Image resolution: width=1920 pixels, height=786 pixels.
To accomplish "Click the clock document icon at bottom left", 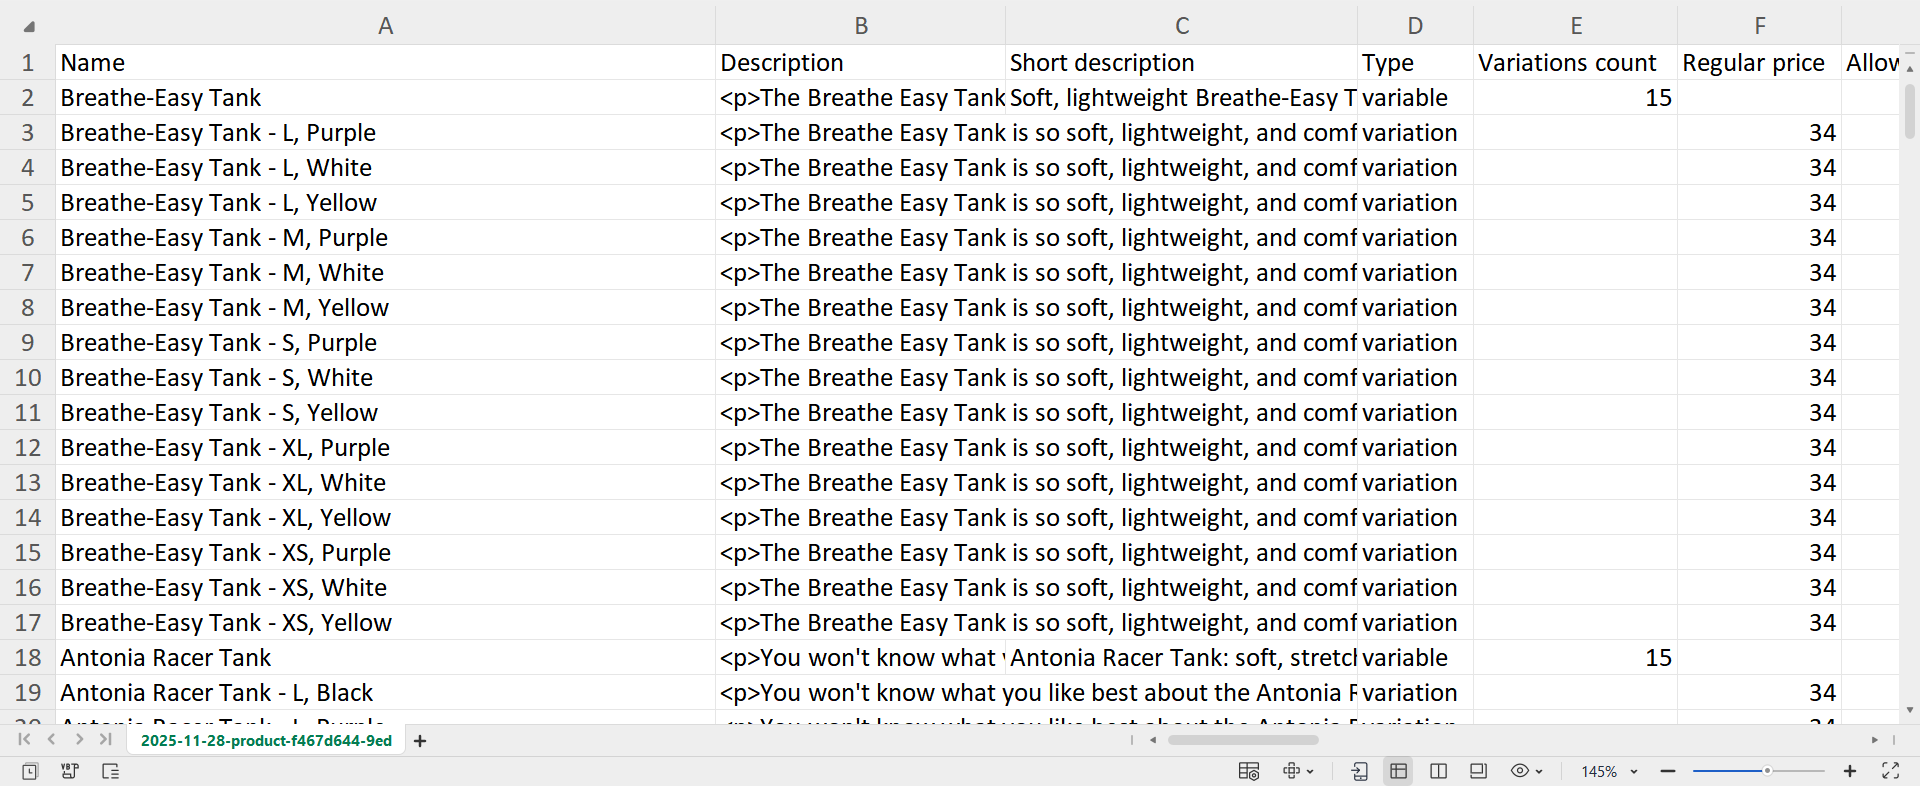I will point(30,771).
